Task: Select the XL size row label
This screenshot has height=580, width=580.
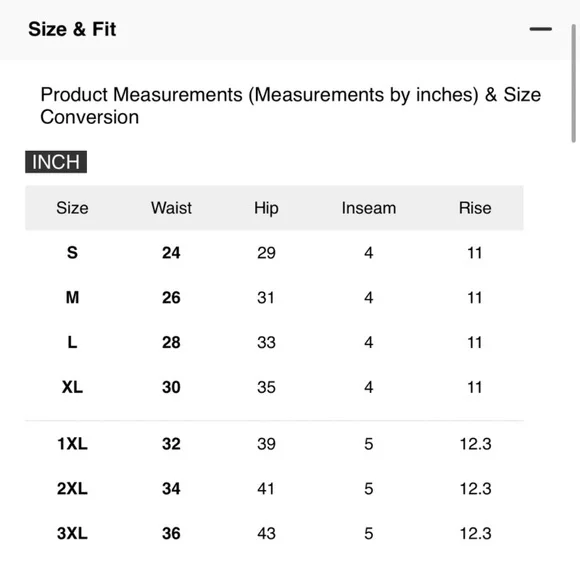Action: (72, 387)
